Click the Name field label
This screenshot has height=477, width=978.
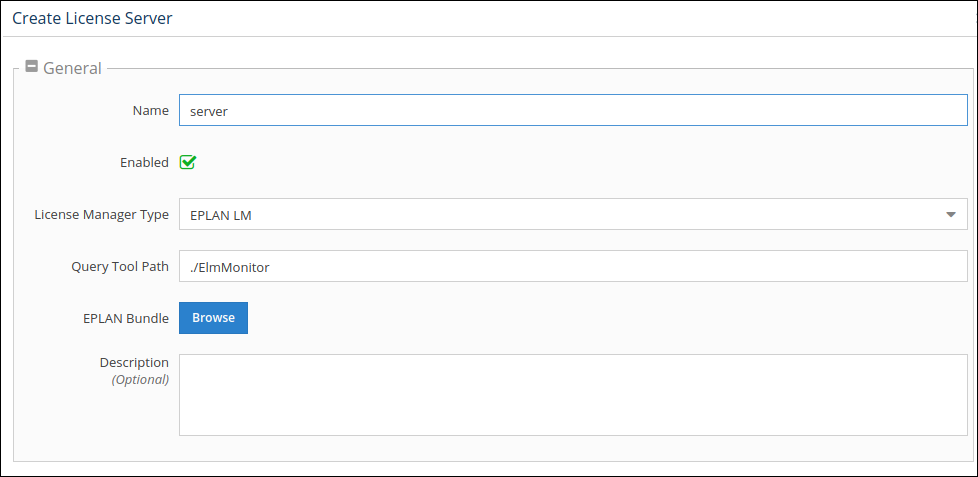click(150, 110)
